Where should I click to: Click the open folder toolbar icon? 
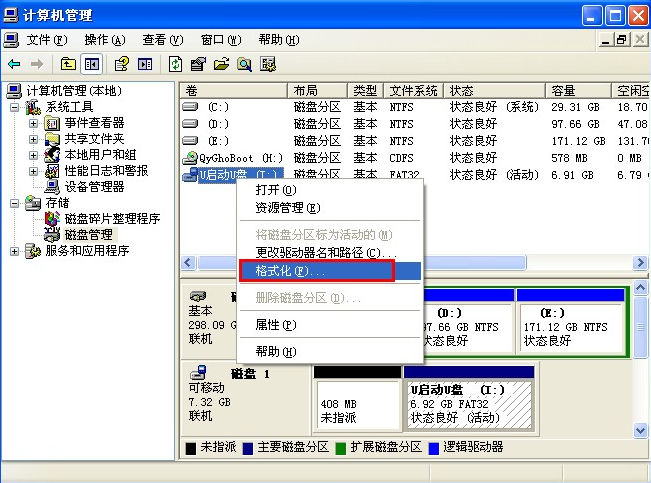(x=221, y=64)
